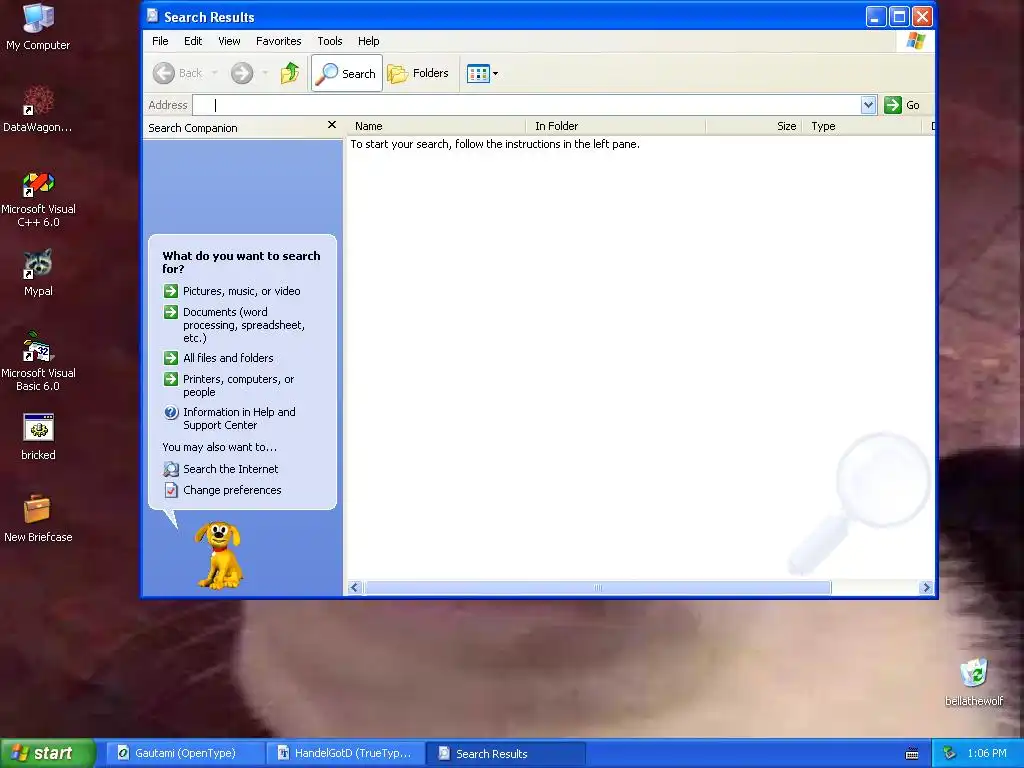The image size is (1024, 768).
Task: Open the Views icon dropdown
Action: click(x=483, y=73)
